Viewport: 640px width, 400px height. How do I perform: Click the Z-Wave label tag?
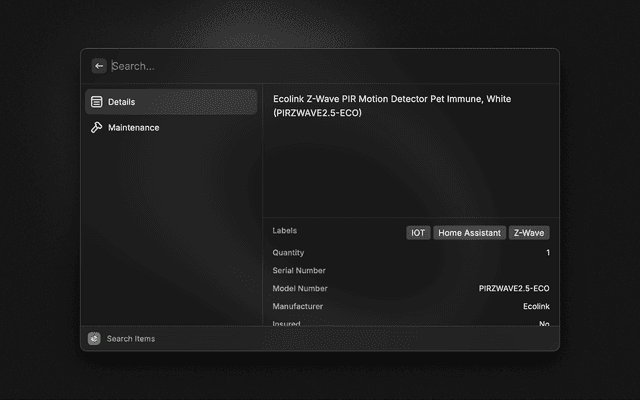529,233
